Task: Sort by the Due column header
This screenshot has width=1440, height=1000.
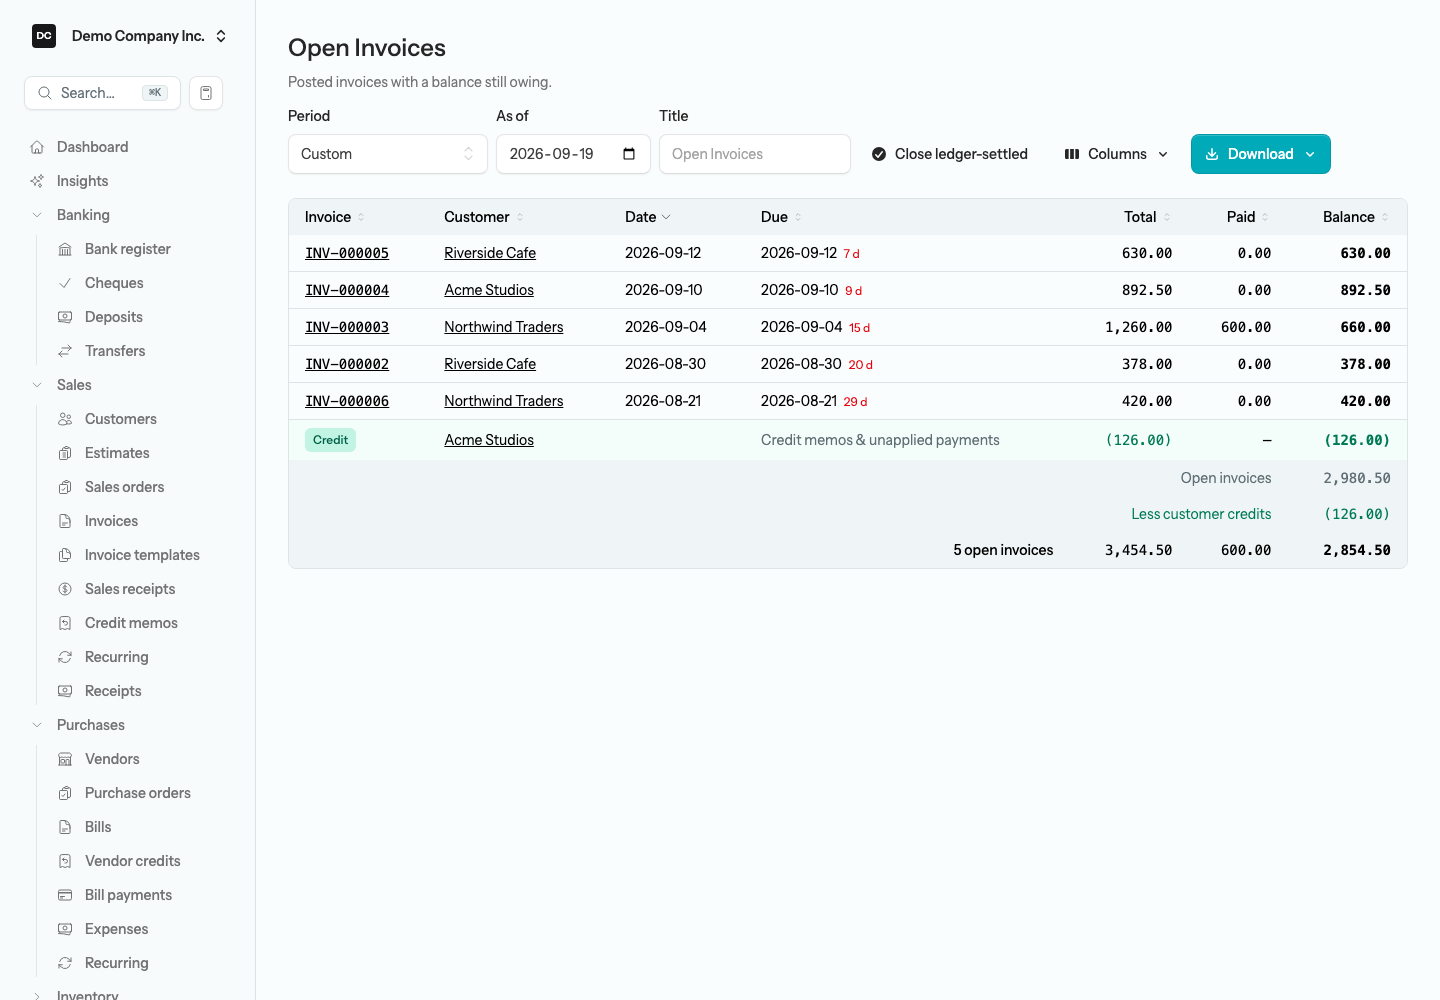Action: pos(781,217)
